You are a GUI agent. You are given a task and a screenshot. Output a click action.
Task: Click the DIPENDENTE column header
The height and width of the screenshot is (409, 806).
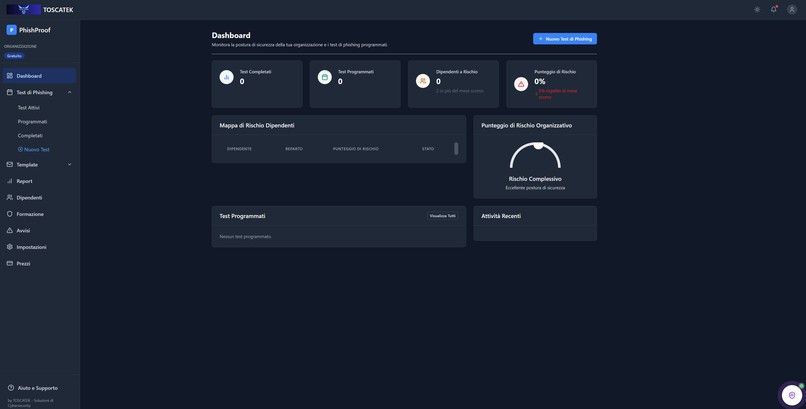[x=240, y=149]
